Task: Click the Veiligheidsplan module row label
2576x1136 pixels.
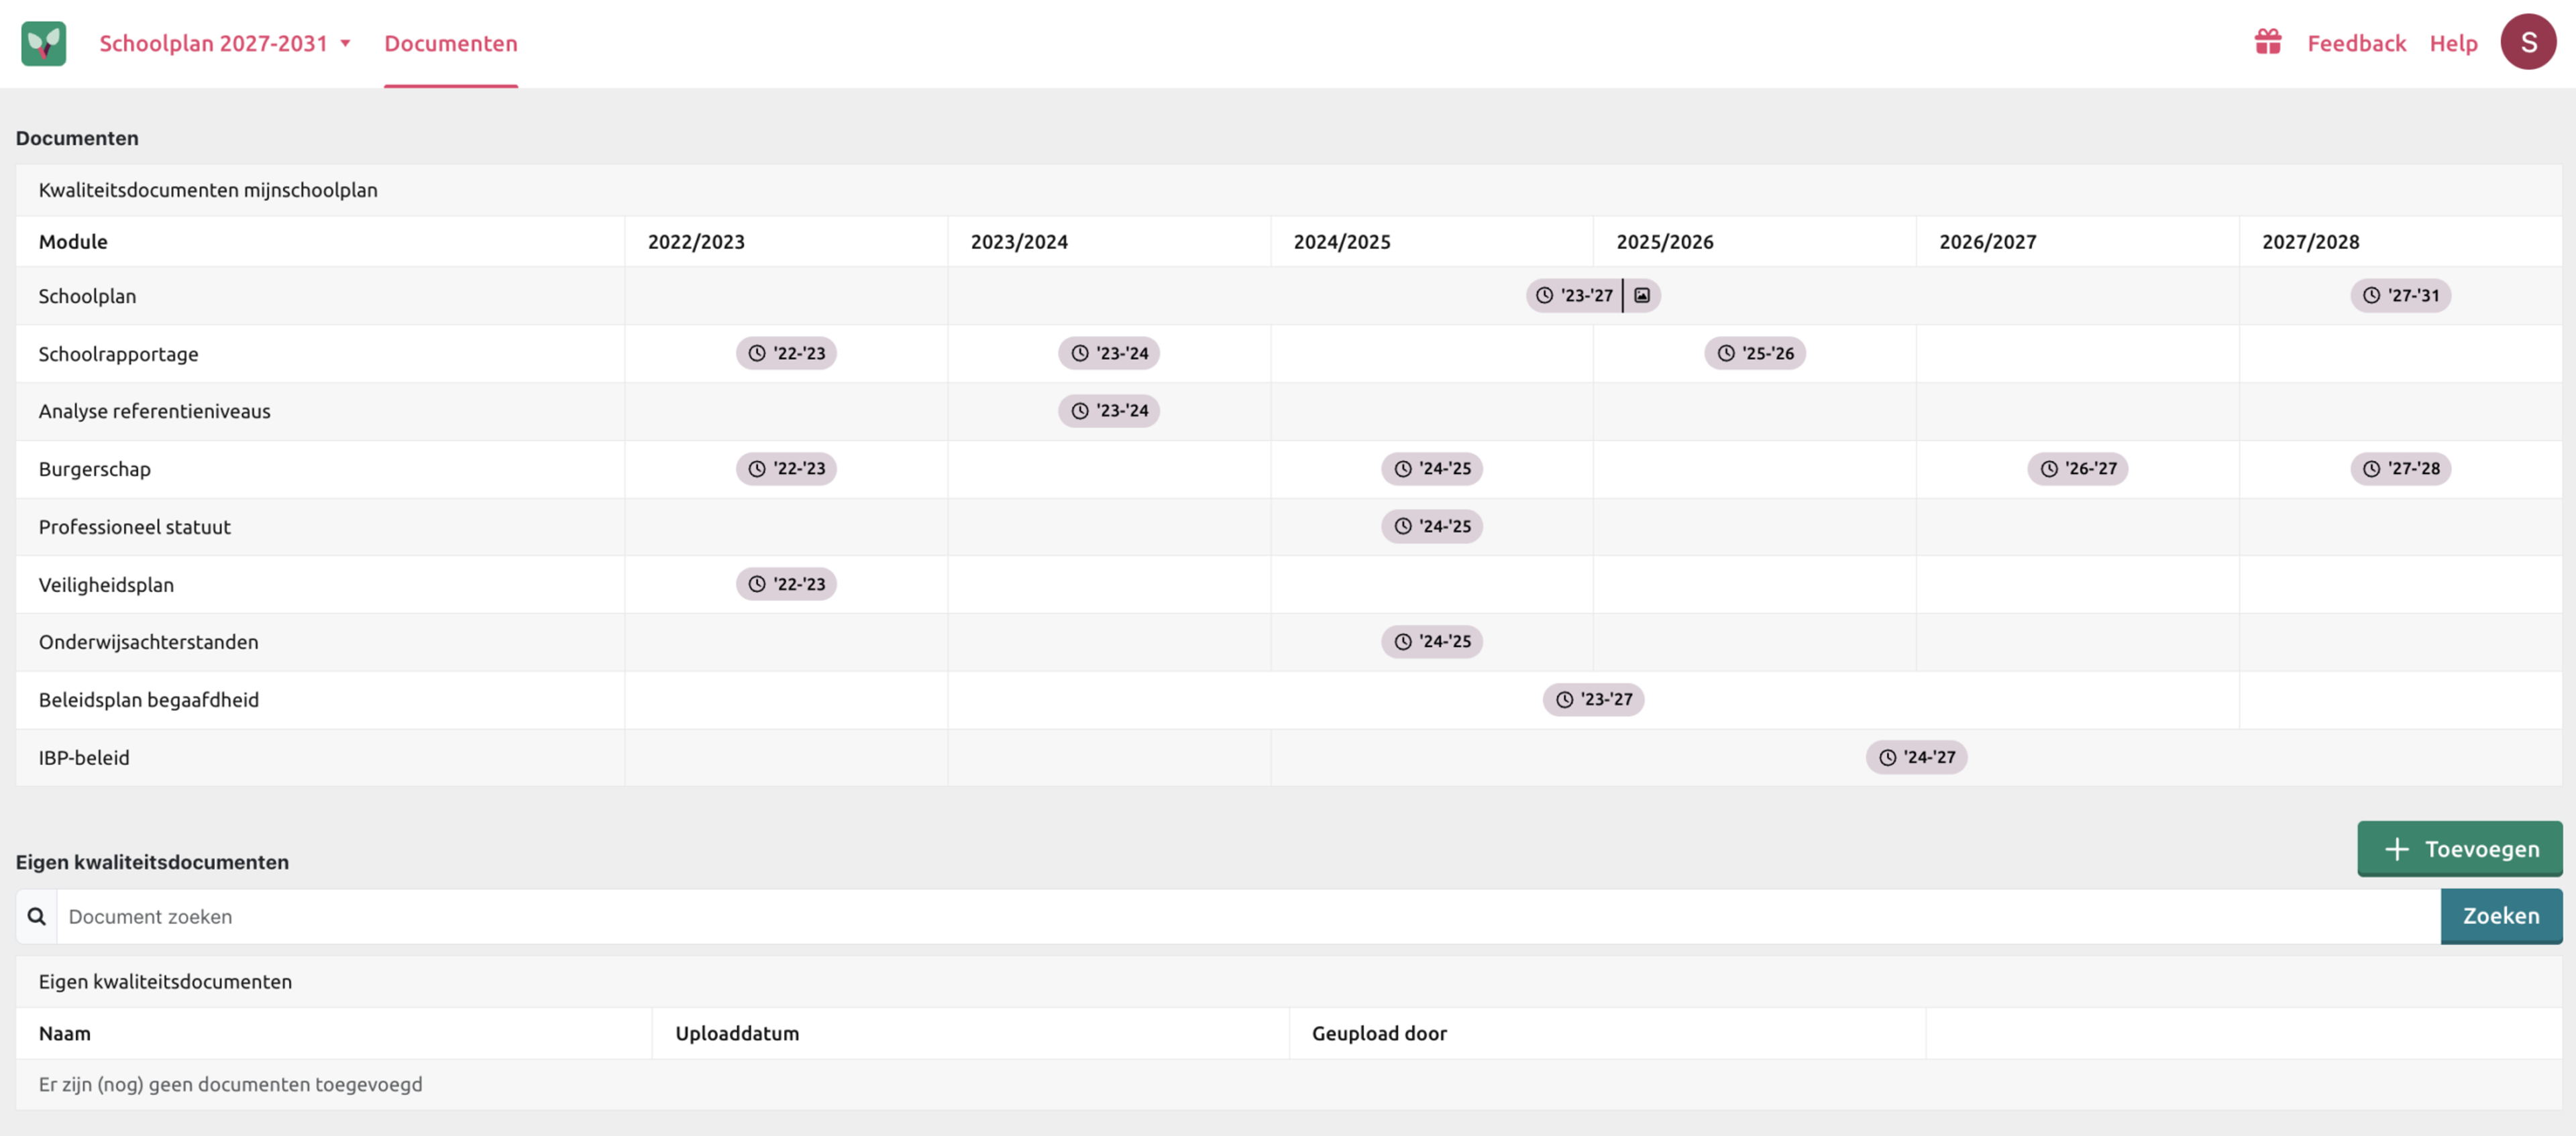Action: pos(106,585)
